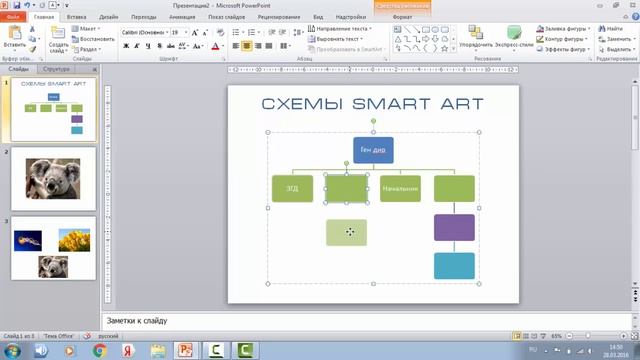The width and height of the screenshot is (640, 360).
Task: Toggle strikethrough (abc) formatting
Action: tap(171, 46)
